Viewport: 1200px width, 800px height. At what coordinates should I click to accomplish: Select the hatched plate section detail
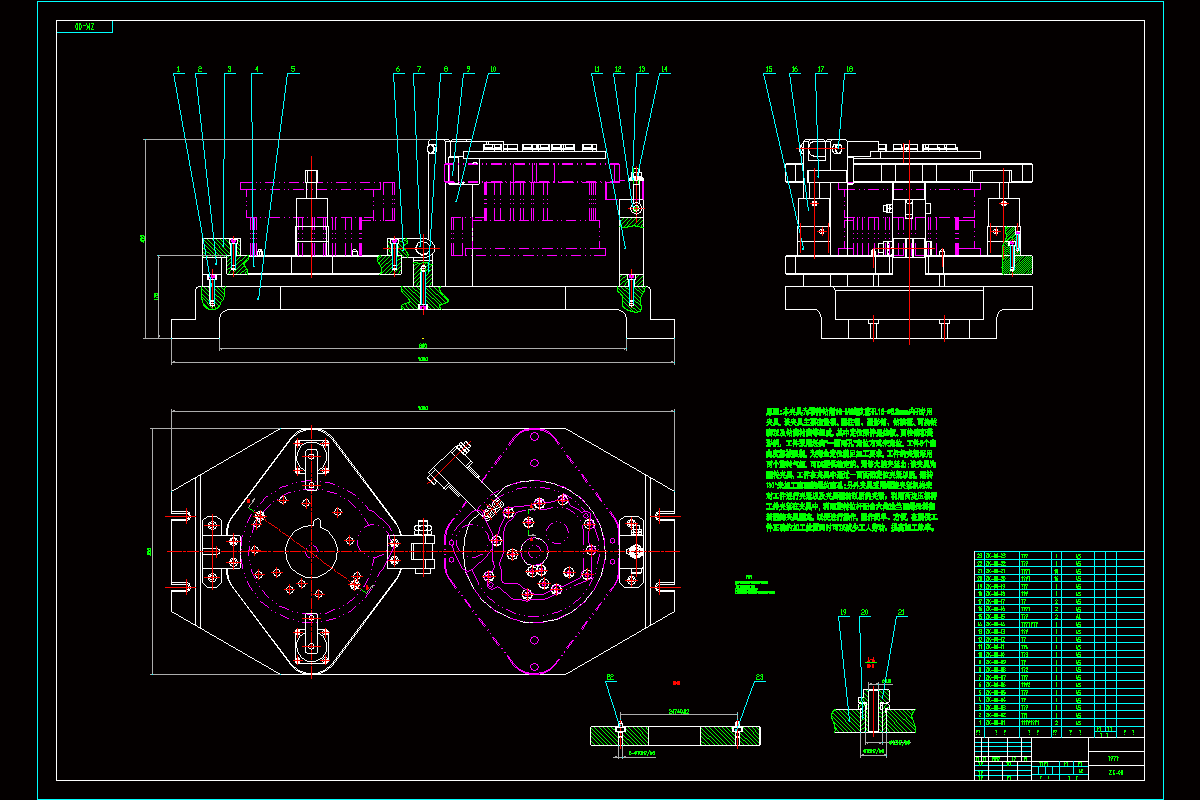[x=676, y=736]
